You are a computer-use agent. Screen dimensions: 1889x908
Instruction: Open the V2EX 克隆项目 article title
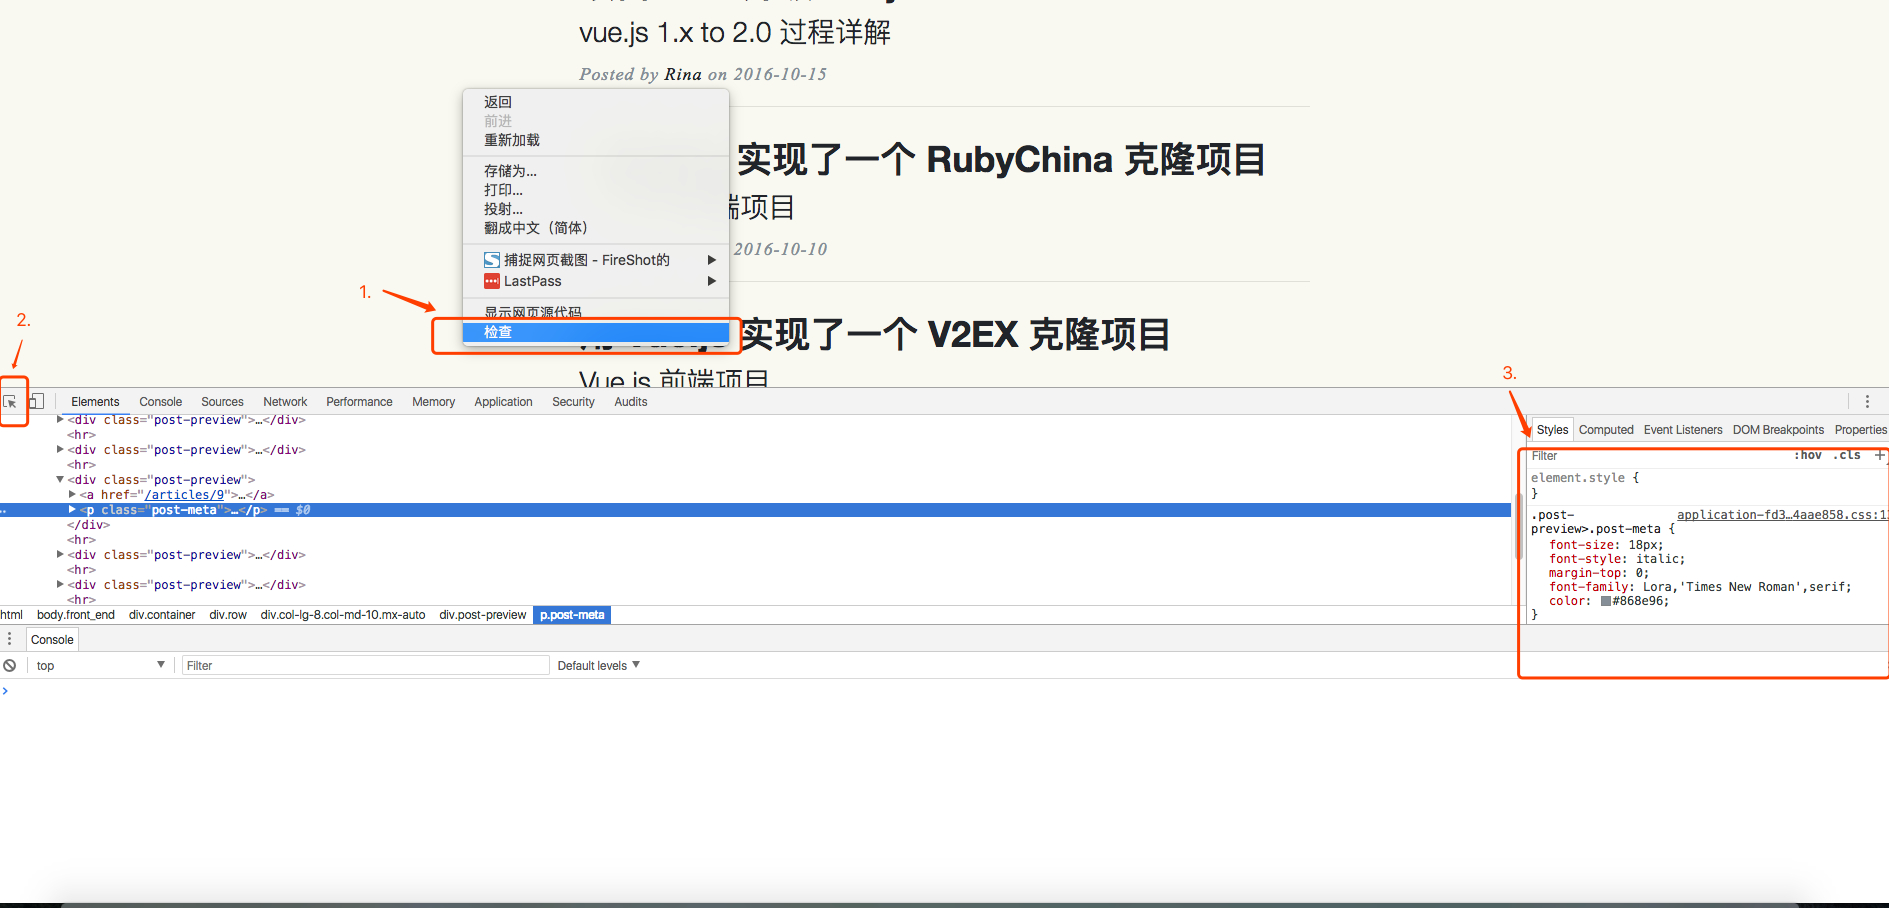point(954,335)
